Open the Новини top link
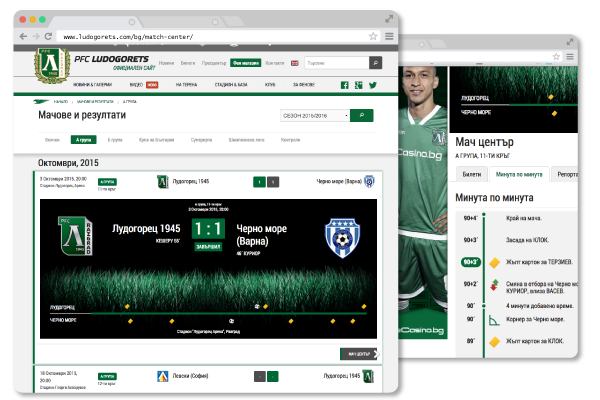The image size is (600, 400). (166, 63)
